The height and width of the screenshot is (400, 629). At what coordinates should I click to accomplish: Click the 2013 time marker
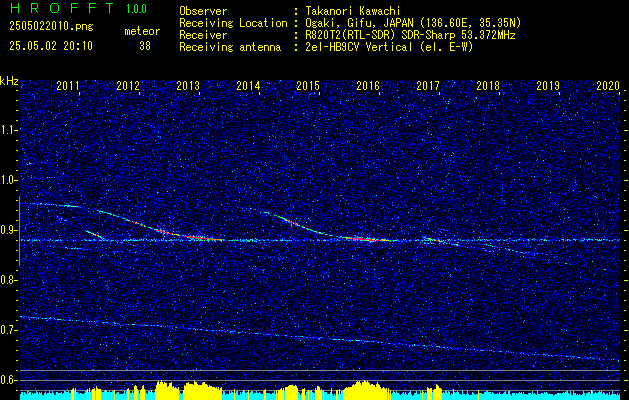[188, 85]
